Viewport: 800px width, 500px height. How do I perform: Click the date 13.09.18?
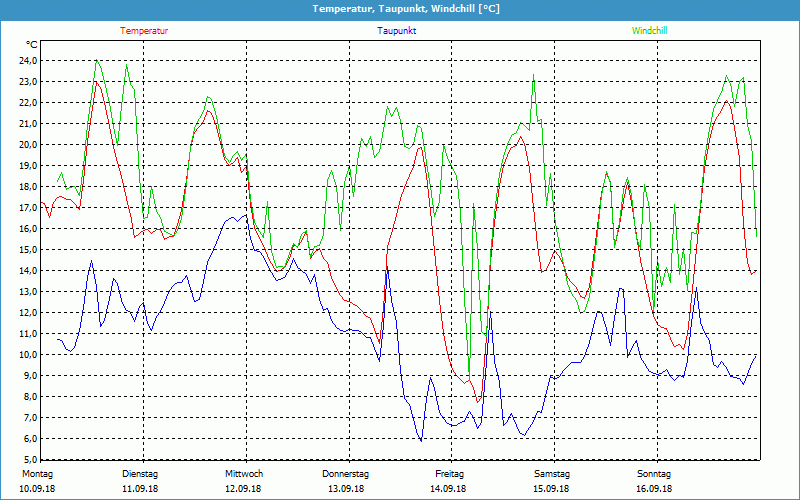tap(346, 489)
